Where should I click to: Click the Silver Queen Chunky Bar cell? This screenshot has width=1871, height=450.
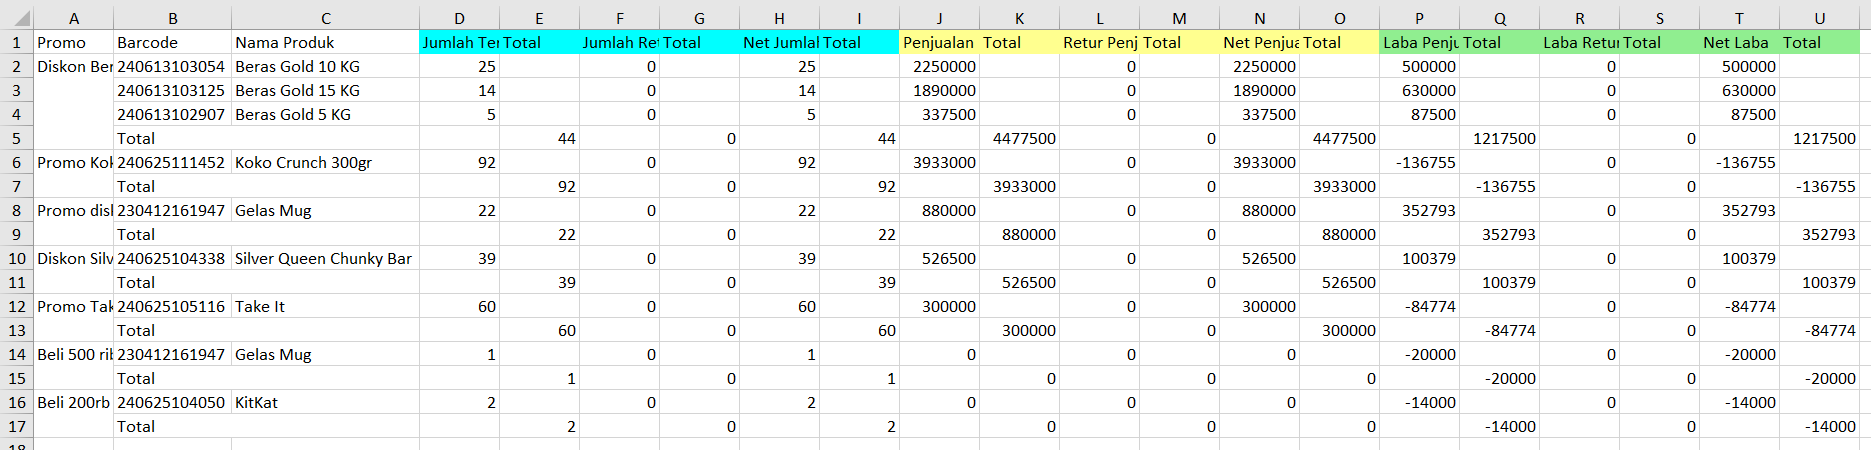pos(323,258)
